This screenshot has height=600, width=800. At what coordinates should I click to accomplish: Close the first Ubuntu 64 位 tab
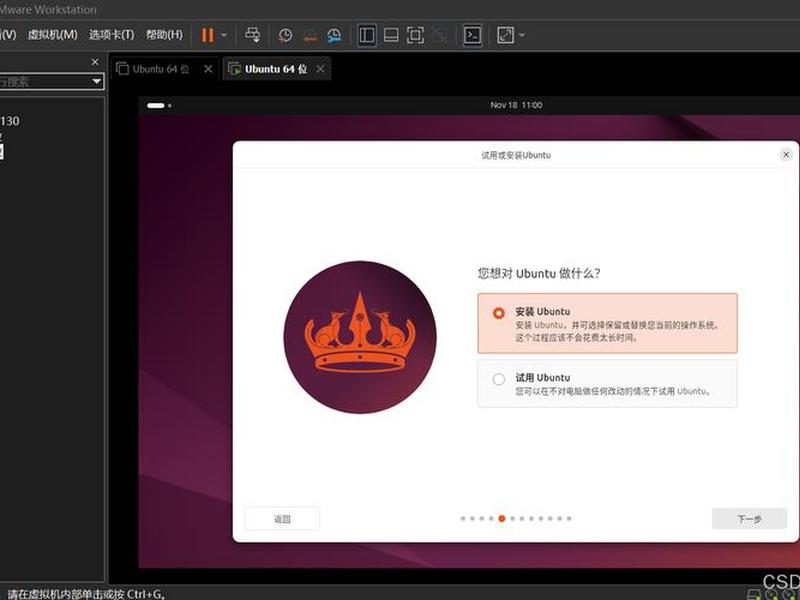point(208,69)
